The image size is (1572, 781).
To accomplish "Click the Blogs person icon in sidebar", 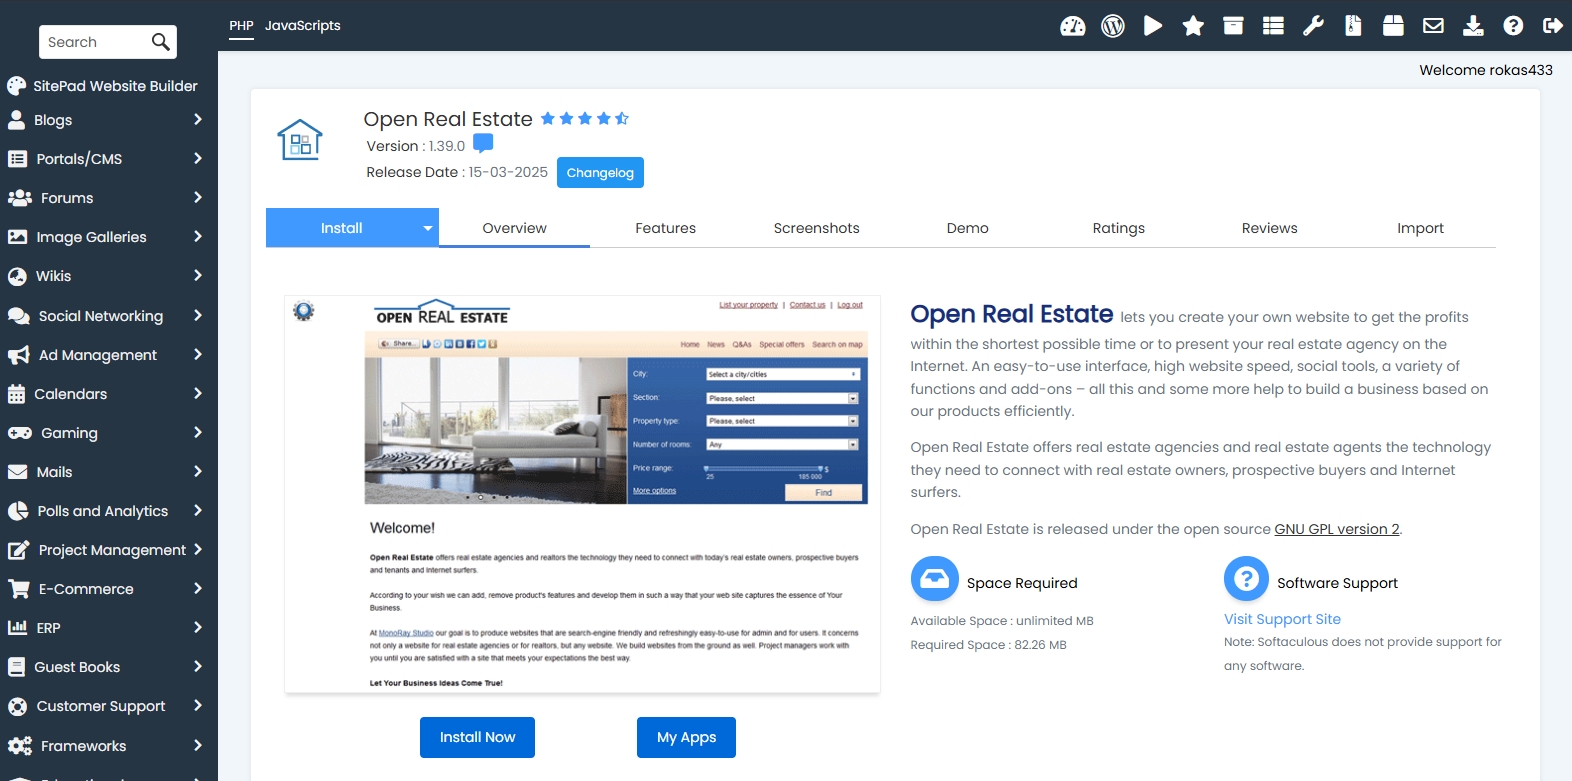I will point(16,120).
